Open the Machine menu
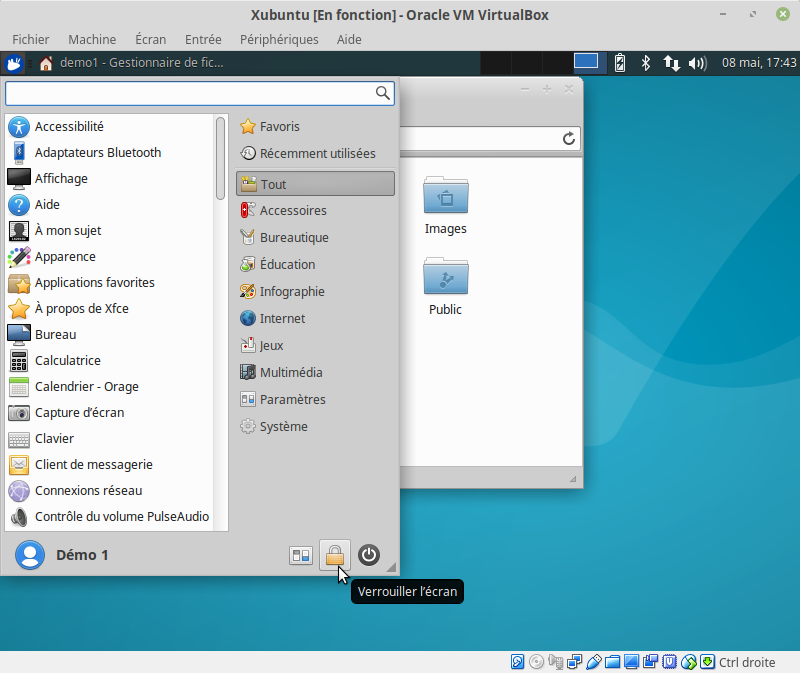 [x=92, y=39]
